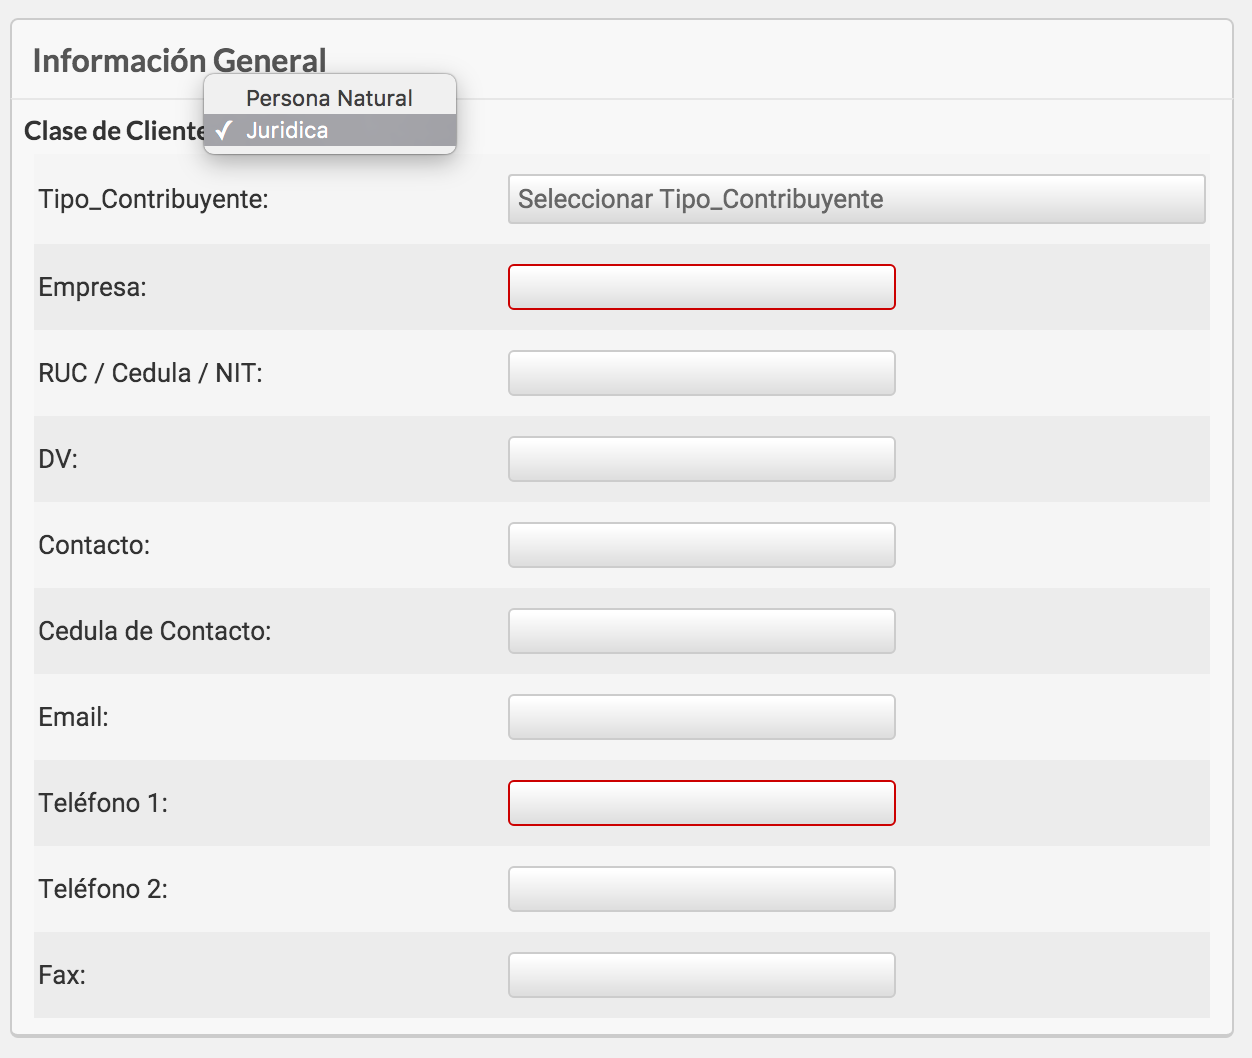The image size is (1252, 1058).
Task: Click the Empresa input field
Action: click(701, 287)
